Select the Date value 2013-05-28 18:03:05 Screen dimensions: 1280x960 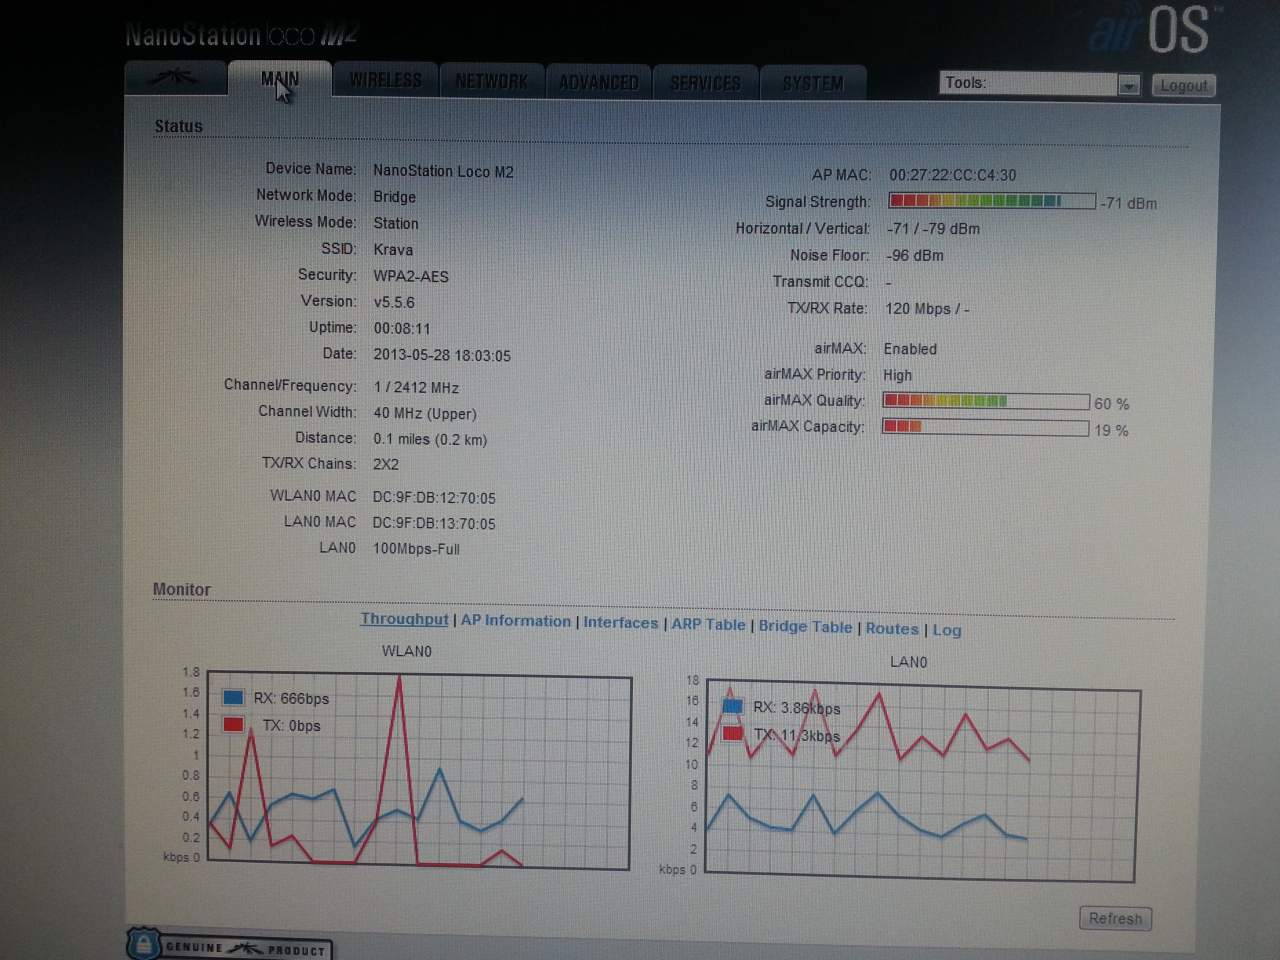click(x=442, y=356)
